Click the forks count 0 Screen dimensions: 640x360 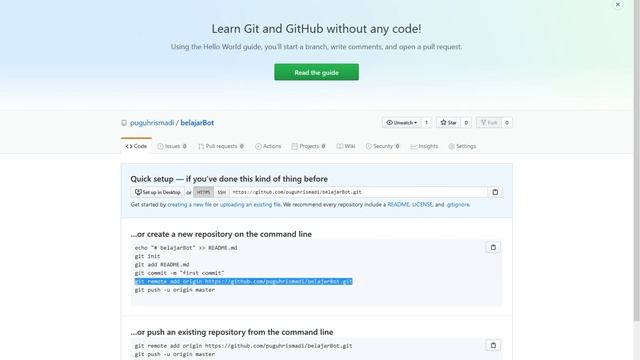click(x=507, y=122)
